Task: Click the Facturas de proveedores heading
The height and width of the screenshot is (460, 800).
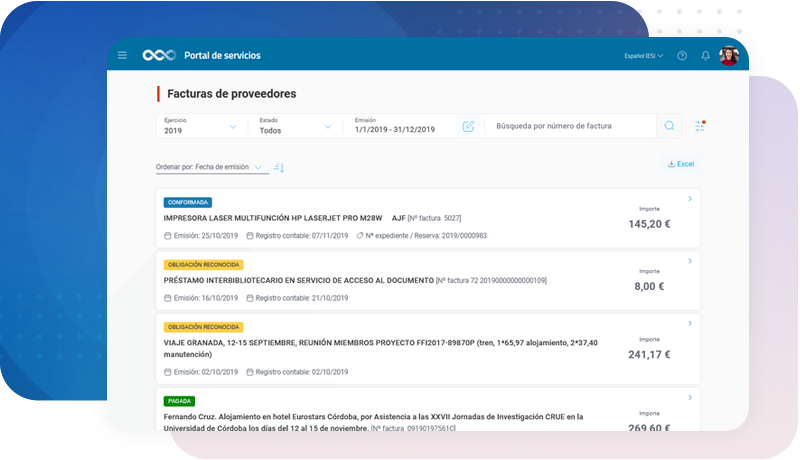Action: pyautogui.click(x=232, y=94)
